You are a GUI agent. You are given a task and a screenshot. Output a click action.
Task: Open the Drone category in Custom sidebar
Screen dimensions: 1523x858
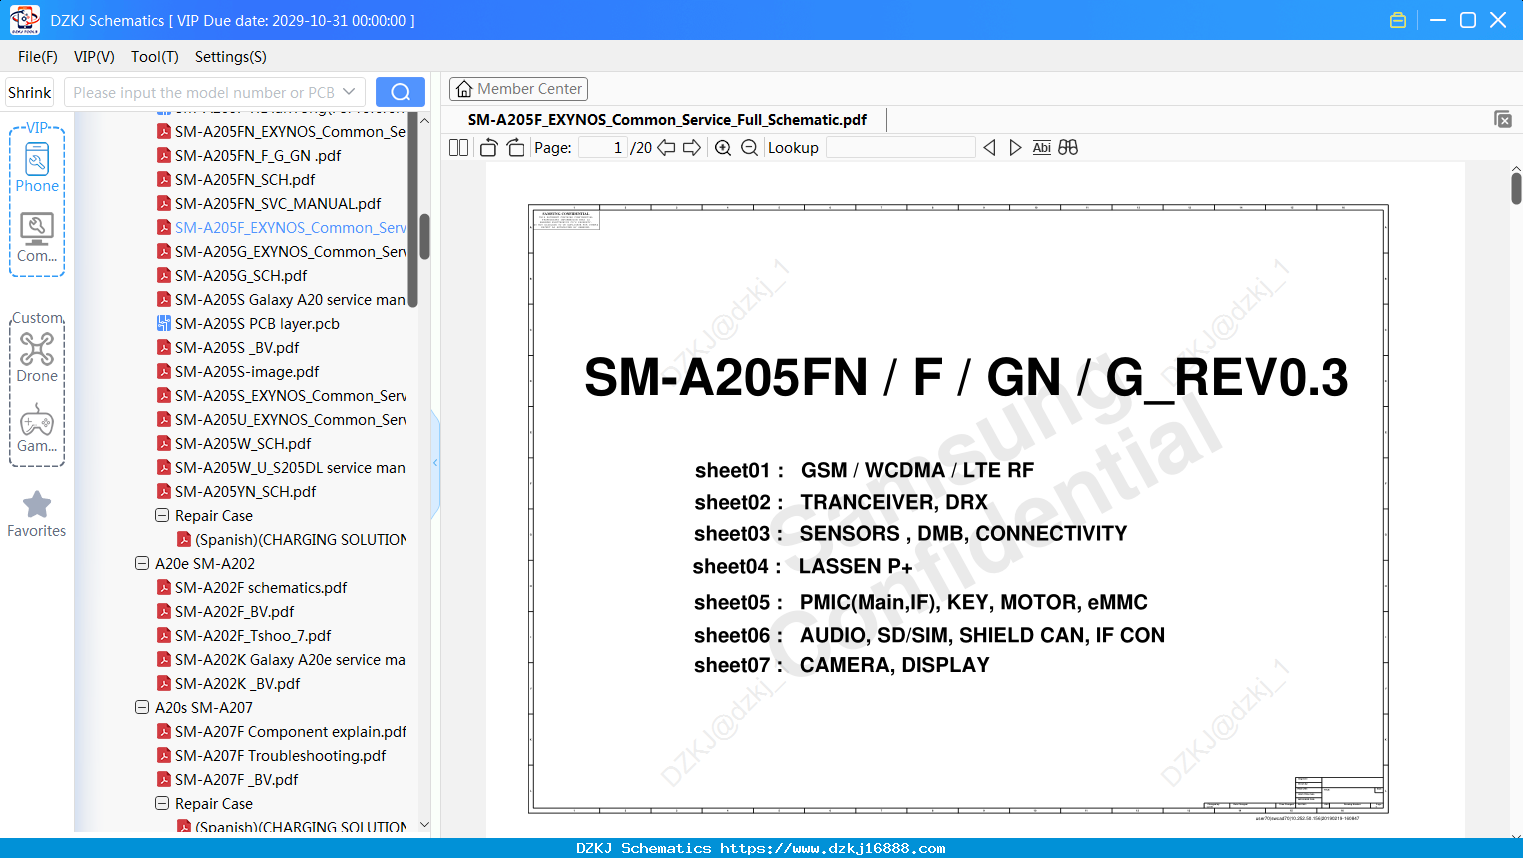click(x=37, y=357)
